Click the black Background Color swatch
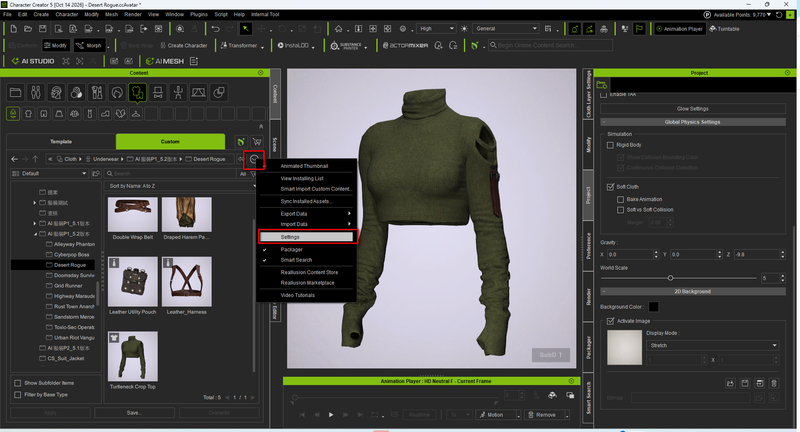Image resolution: width=800 pixels, height=432 pixels. coord(653,307)
